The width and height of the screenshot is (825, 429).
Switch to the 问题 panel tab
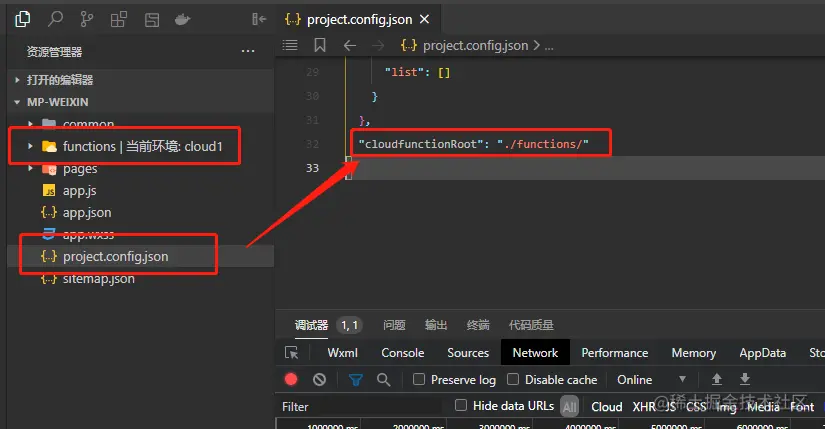tap(395, 325)
